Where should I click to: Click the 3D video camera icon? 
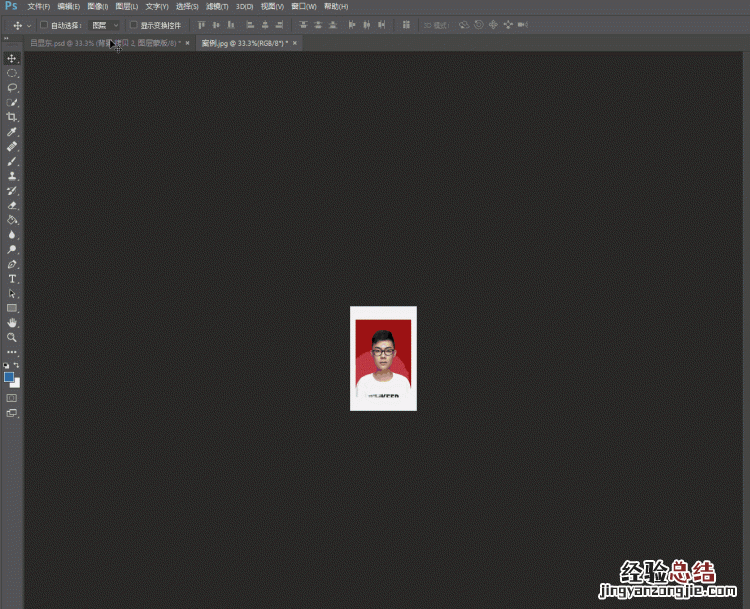(x=523, y=25)
